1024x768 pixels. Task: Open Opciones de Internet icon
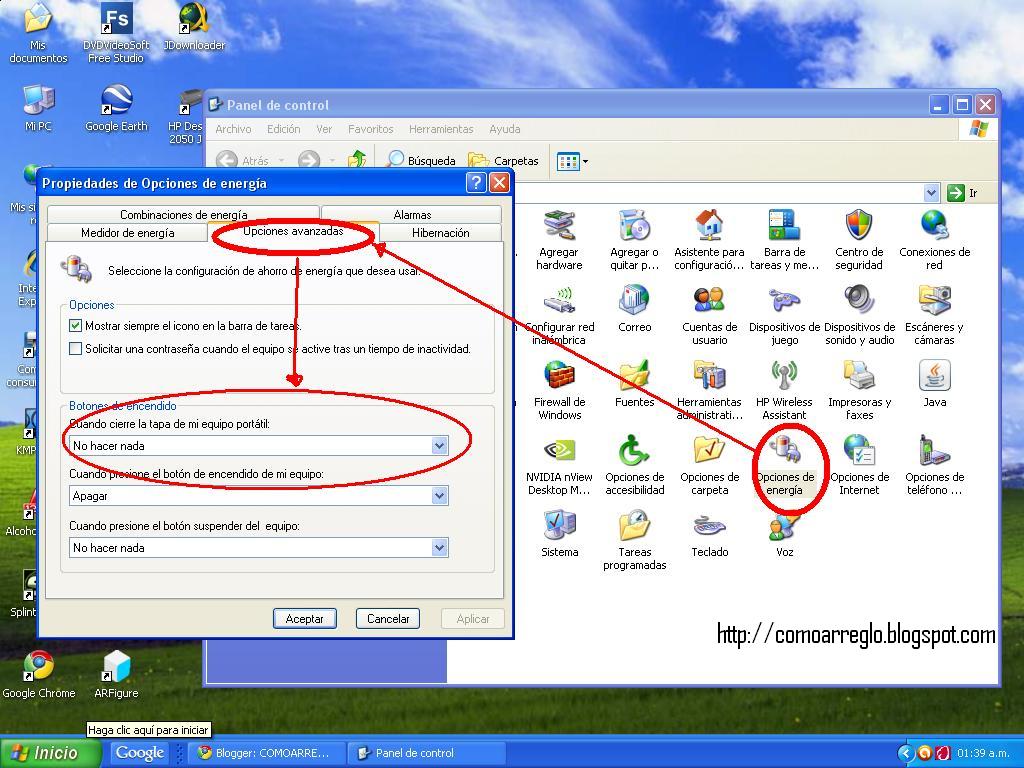point(859,451)
